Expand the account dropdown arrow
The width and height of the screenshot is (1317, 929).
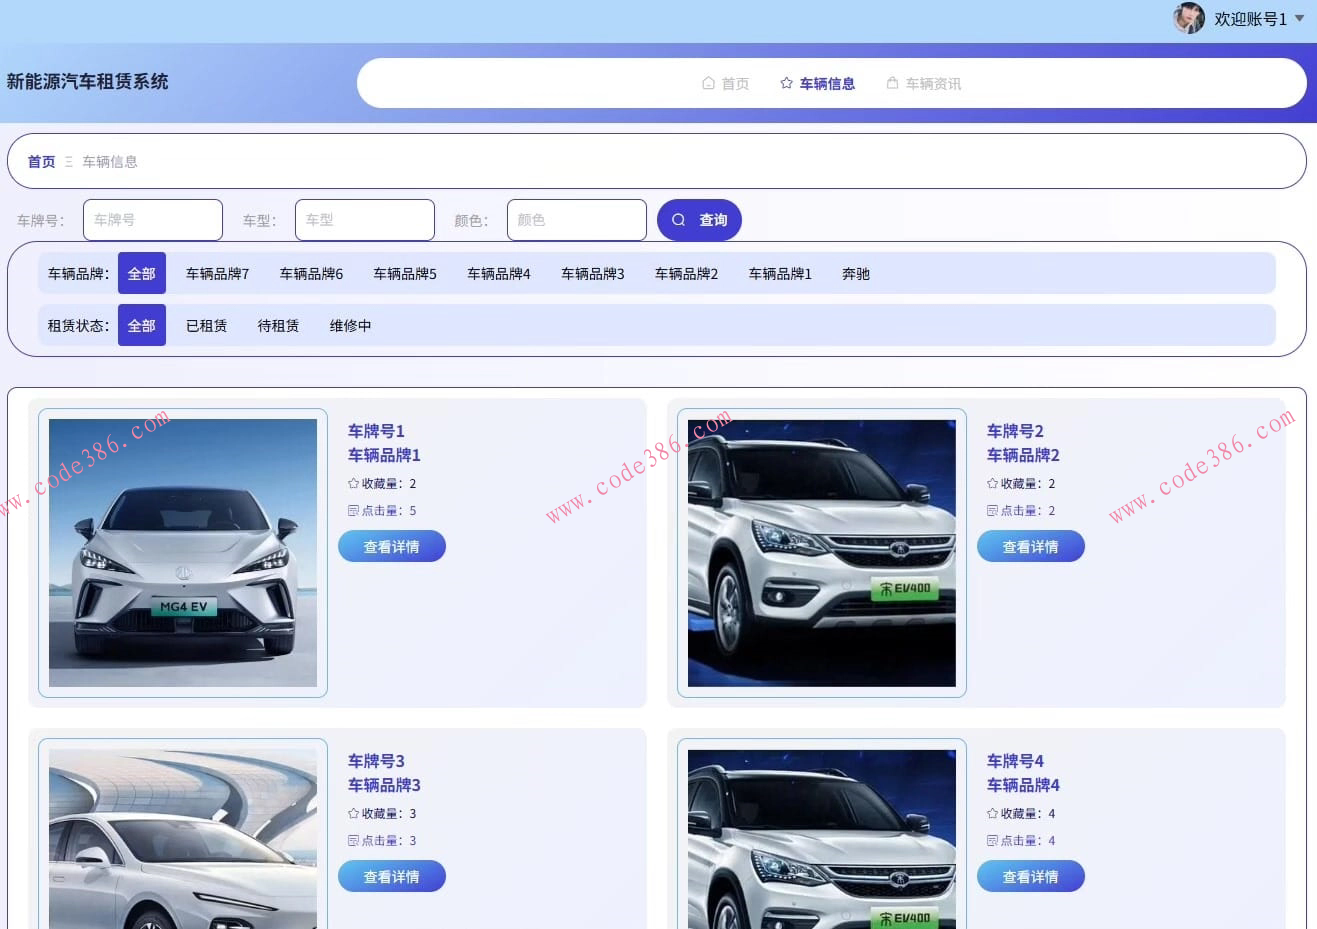[1299, 18]
